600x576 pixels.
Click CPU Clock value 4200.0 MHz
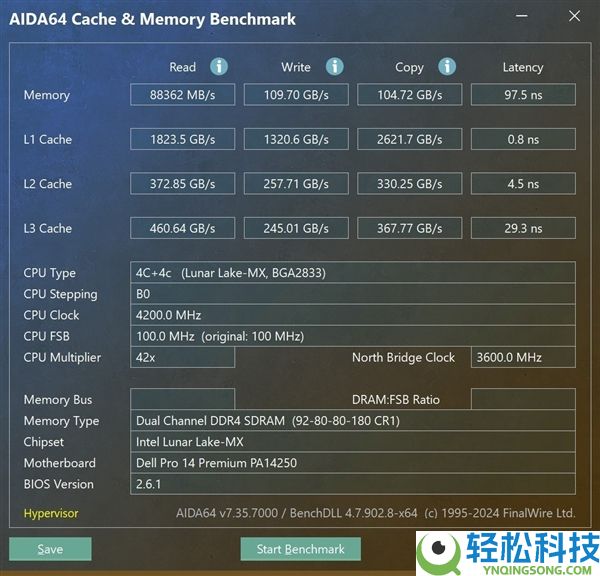tap(353, 315)
